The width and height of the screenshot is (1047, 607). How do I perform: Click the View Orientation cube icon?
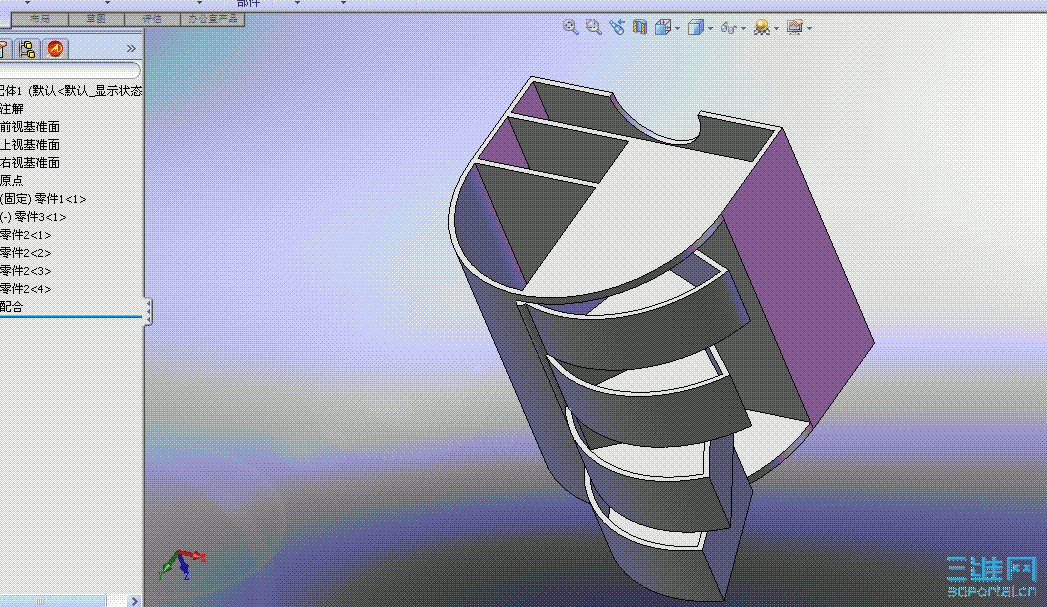[x=663, y=27]
